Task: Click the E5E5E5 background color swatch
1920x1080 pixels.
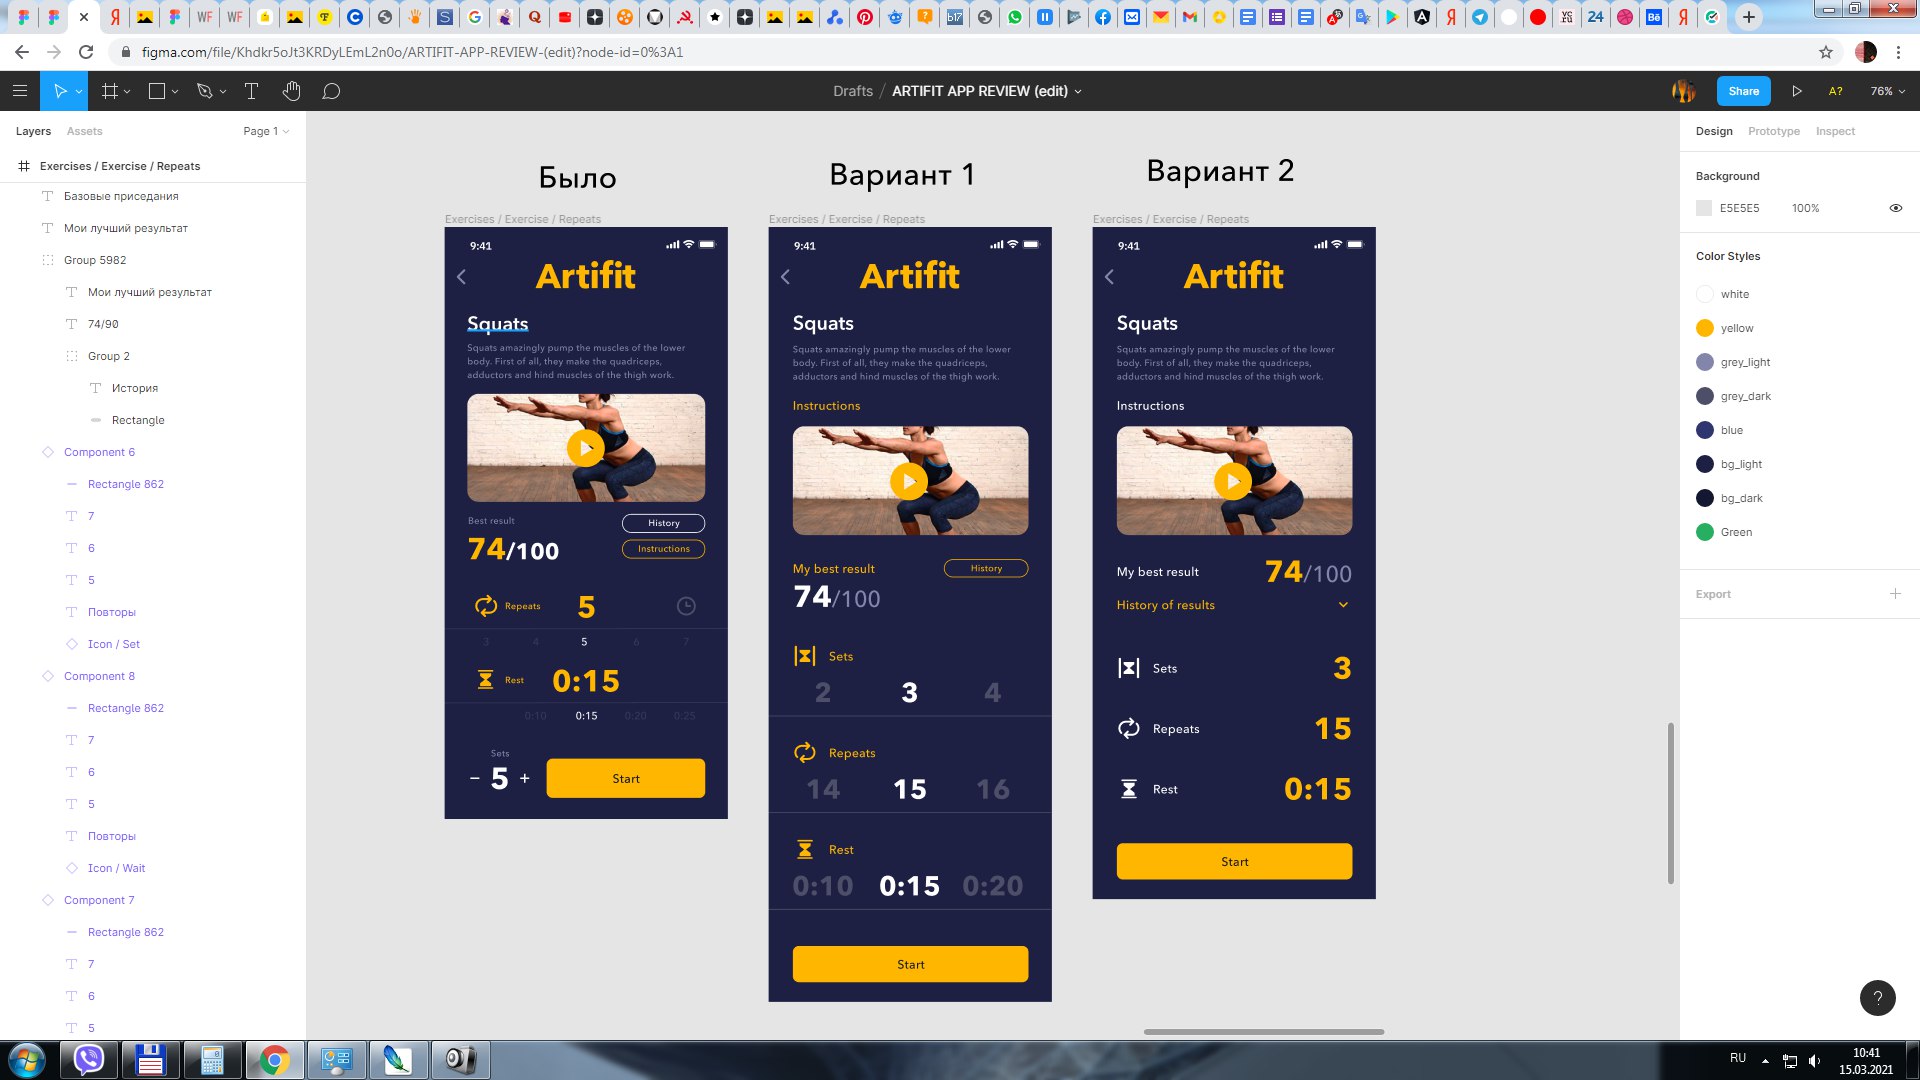Action: [1704, 208]
